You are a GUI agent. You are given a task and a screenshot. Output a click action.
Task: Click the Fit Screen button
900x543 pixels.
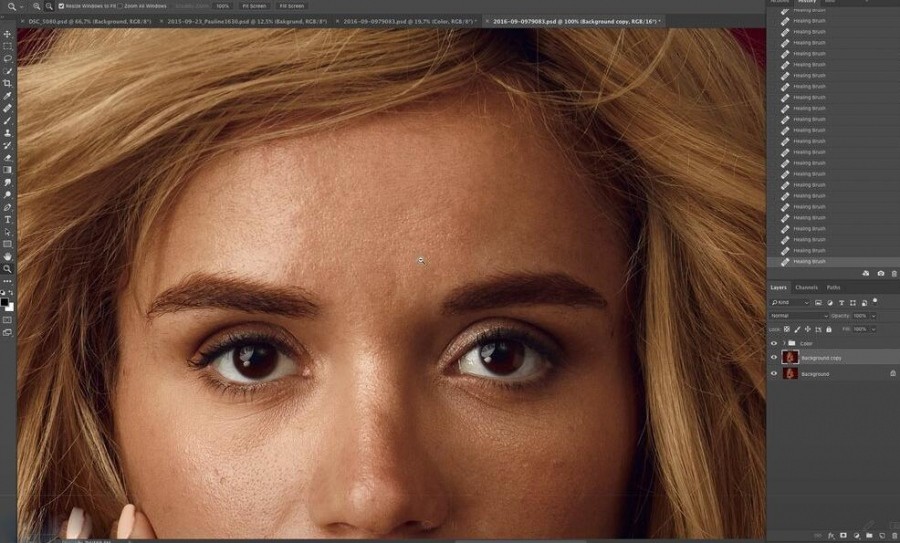click(x=254, y=6)
